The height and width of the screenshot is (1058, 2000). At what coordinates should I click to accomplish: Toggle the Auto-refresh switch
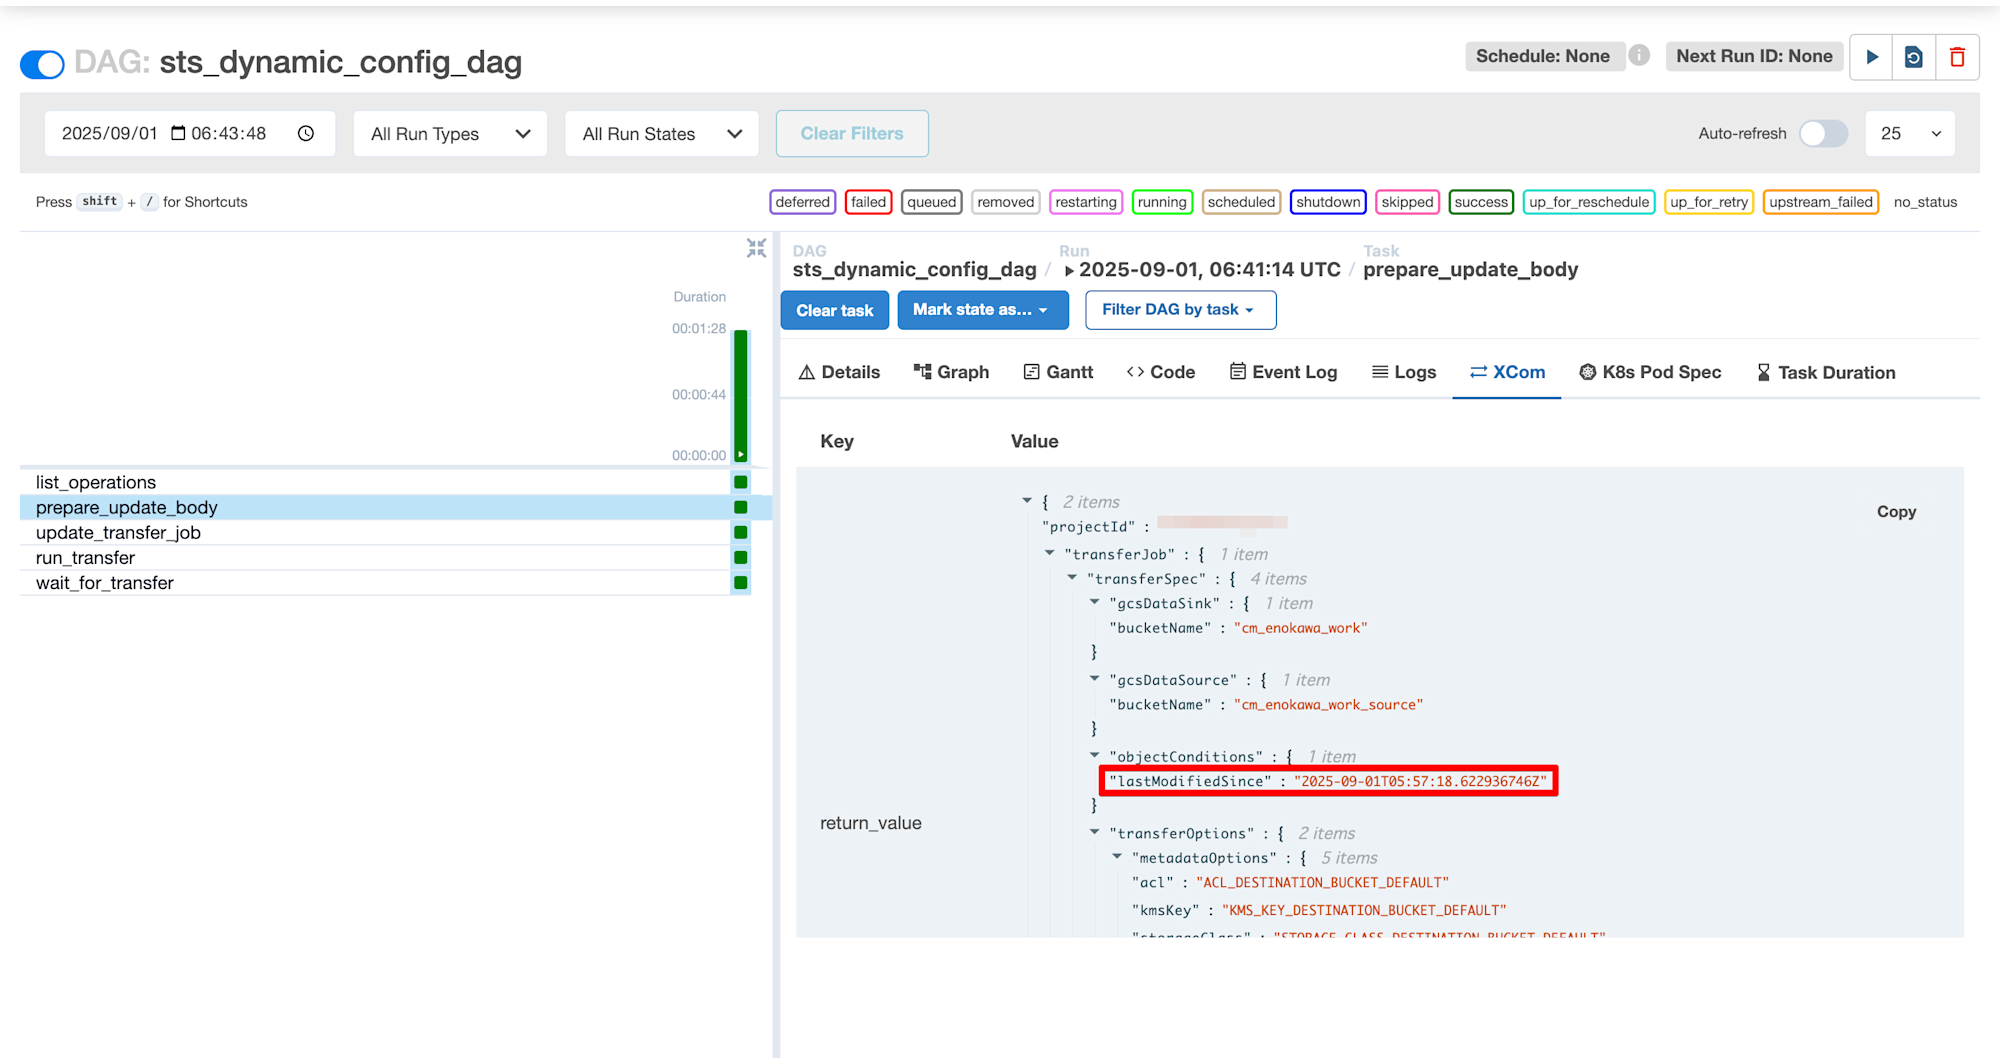click(x=1823, y=133)
